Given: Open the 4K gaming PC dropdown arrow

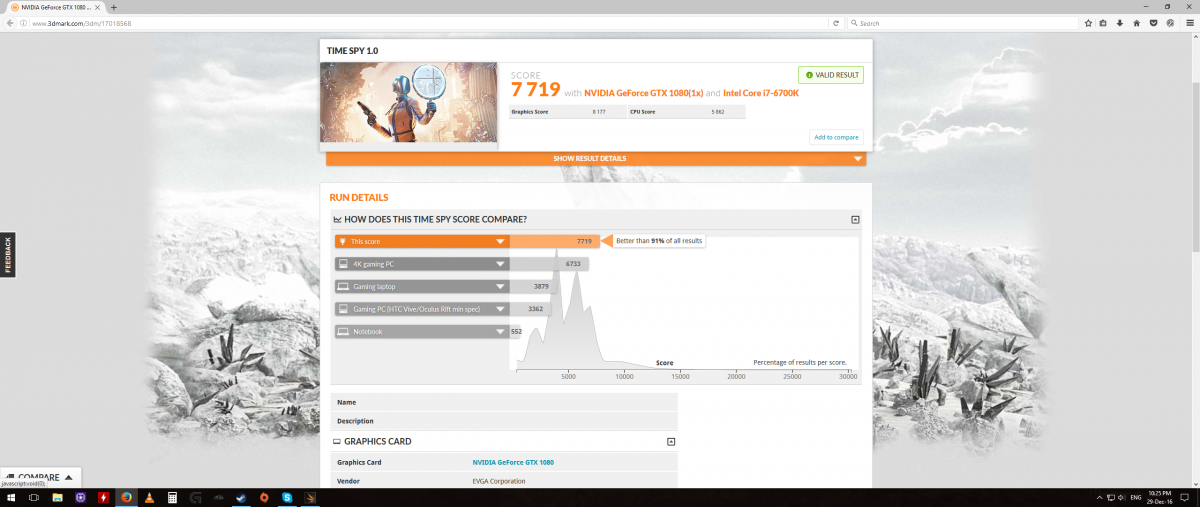Looking at the screenshot, I should click(500, 264).
